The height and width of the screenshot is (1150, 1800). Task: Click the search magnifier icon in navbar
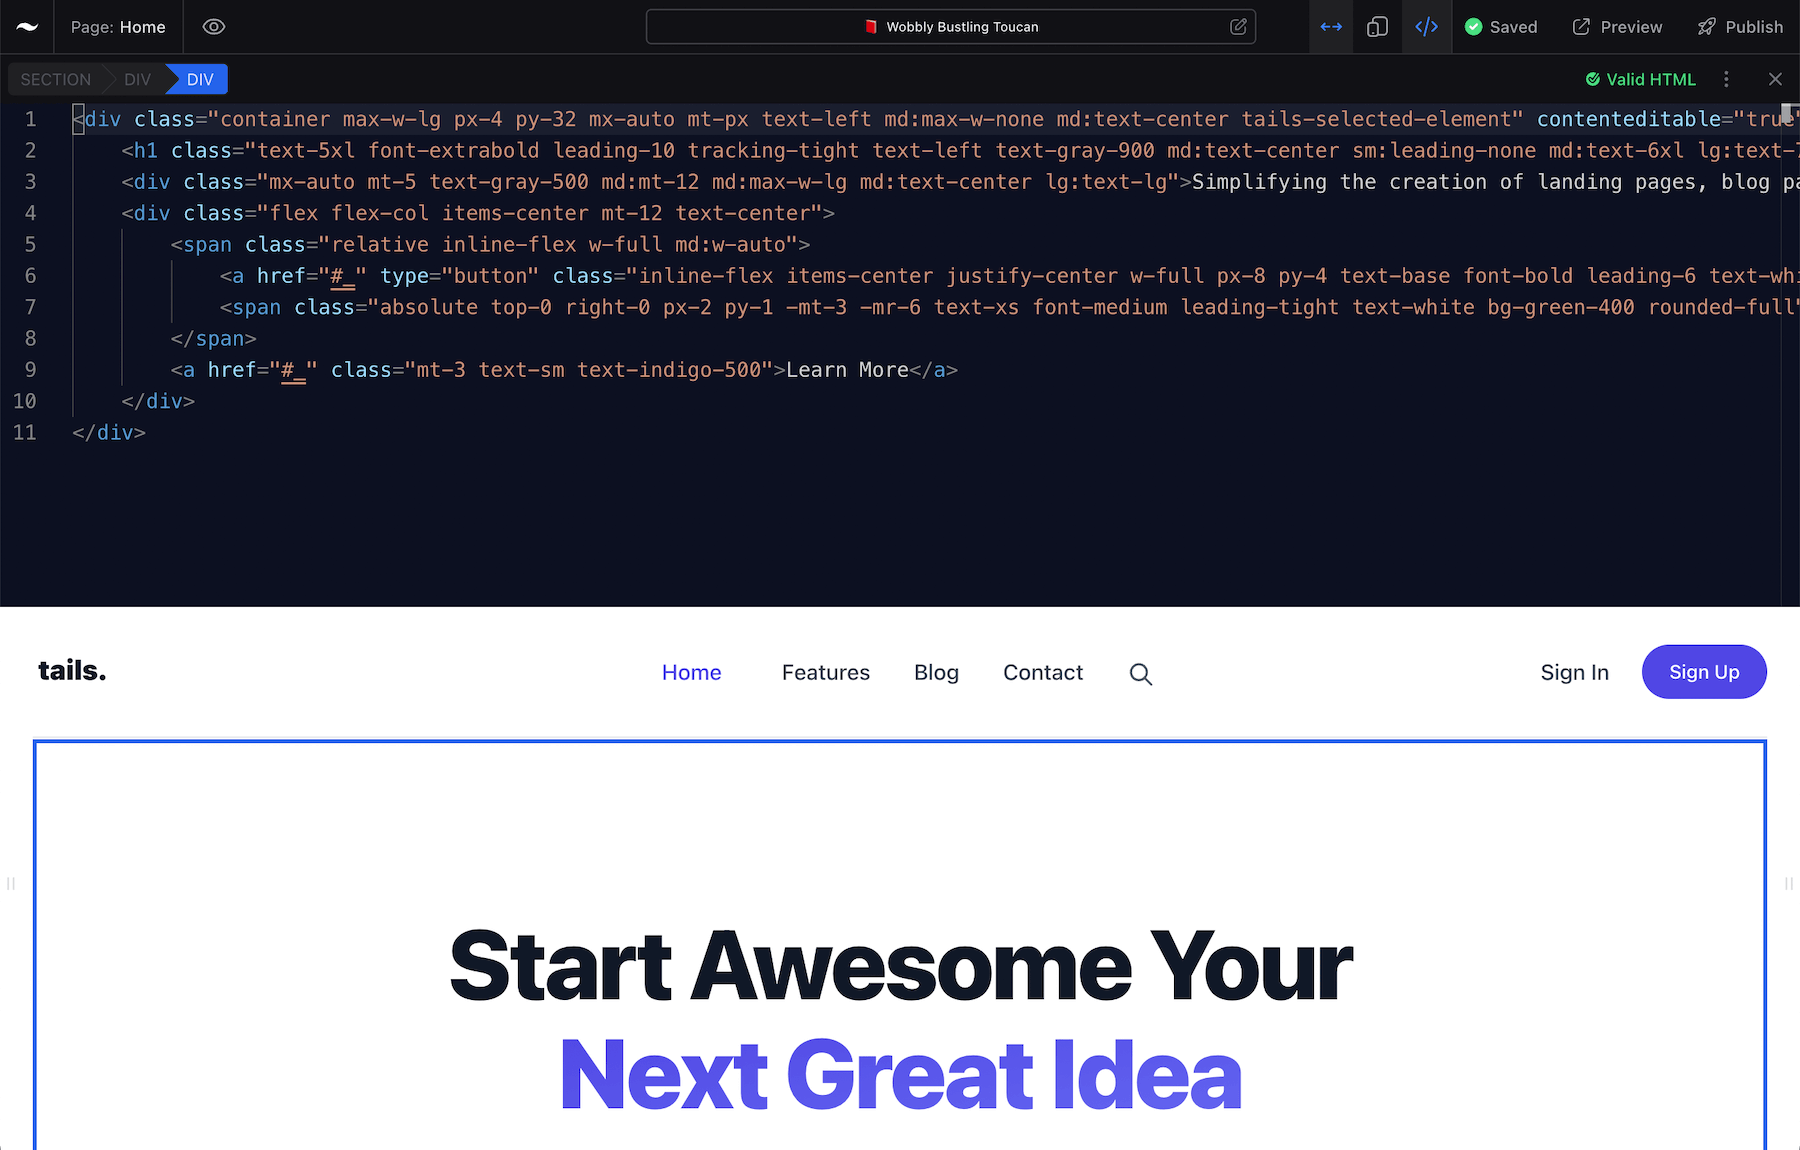click(x=1141, y=675)
